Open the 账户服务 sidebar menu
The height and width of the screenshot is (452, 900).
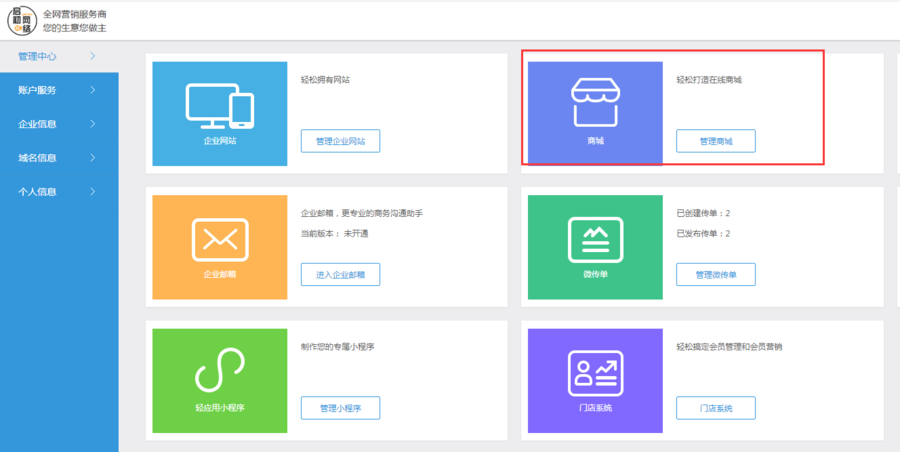pyautogui.click(x=38, y=90)
